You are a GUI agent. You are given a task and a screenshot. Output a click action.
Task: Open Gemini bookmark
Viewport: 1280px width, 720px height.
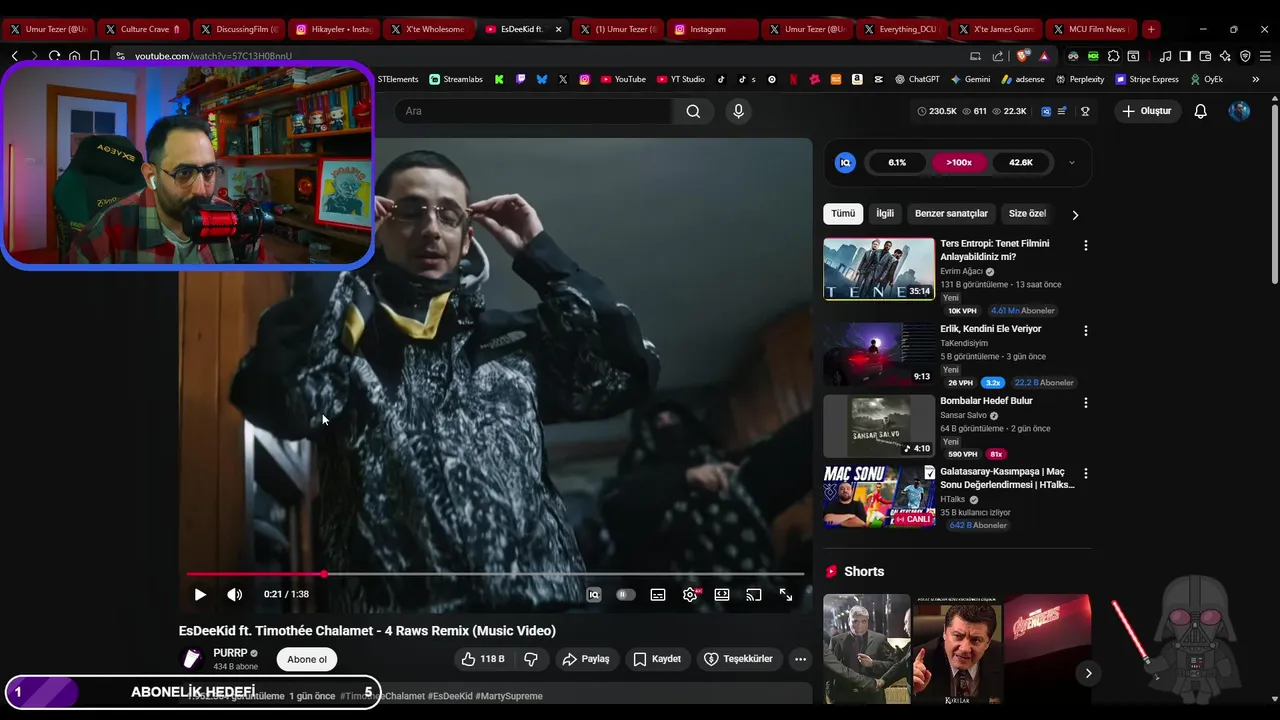[970, 79]
